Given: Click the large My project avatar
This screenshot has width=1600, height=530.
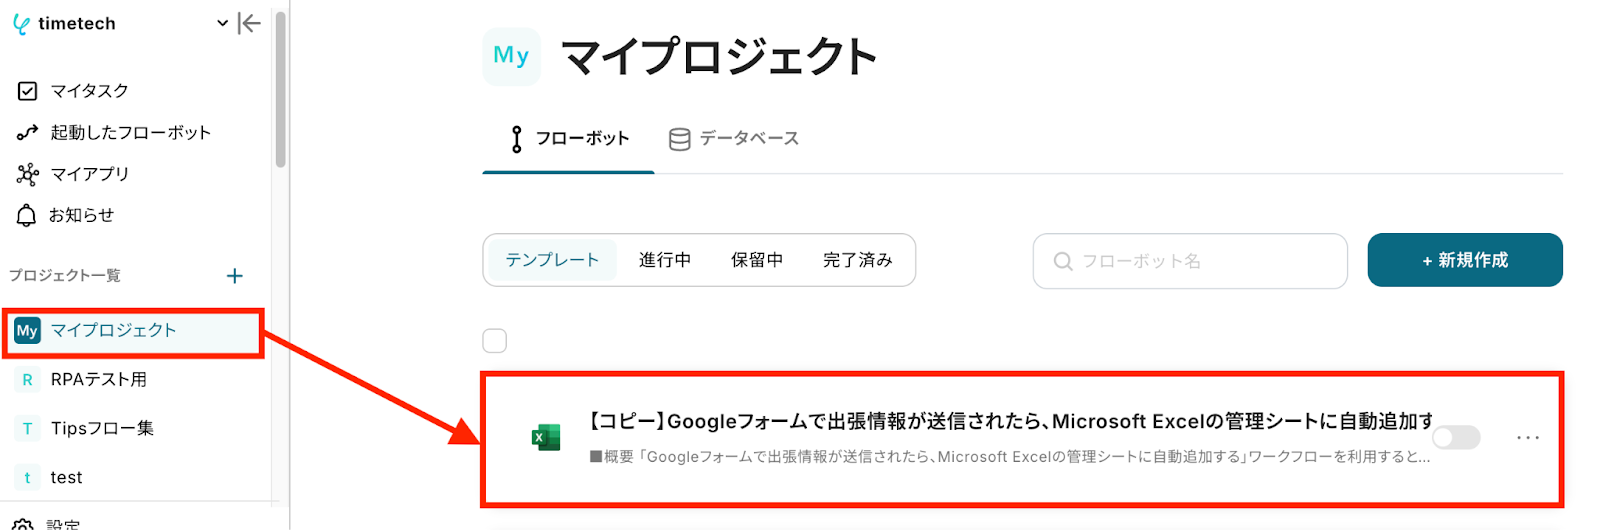Looking at the screenshot, I should coord(511,56).
